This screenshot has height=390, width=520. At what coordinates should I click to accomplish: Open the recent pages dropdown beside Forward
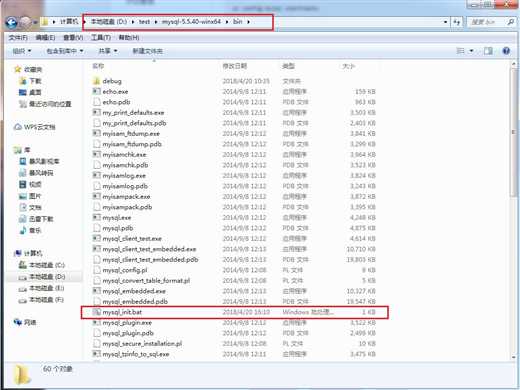click(35, 22)
